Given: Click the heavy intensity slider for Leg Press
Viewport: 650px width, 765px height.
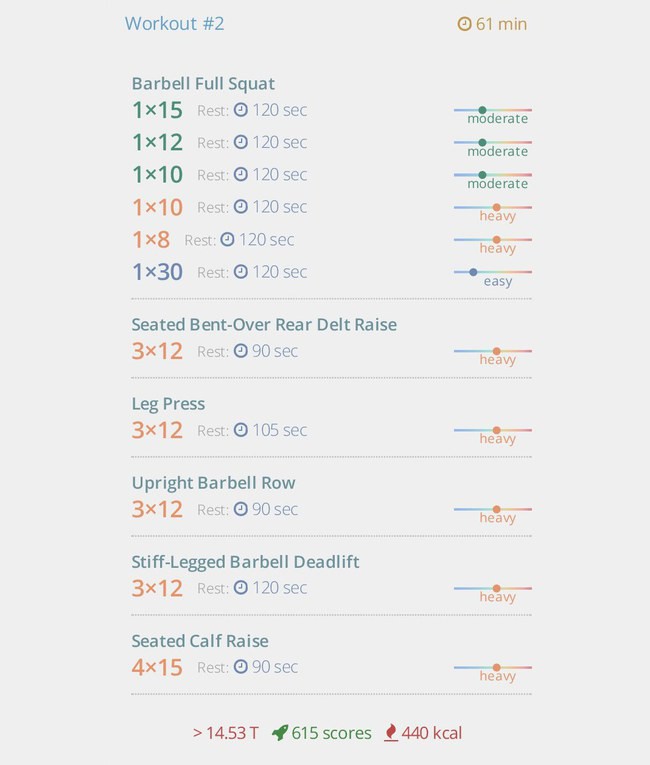Looking at the screenshot, I should pos(493,435).
